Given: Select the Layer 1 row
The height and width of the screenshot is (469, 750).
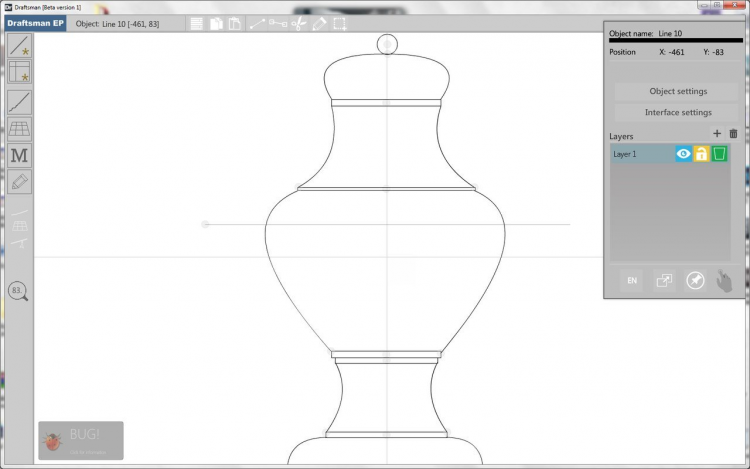Looking at the screenshot, I should coord(670,154).
